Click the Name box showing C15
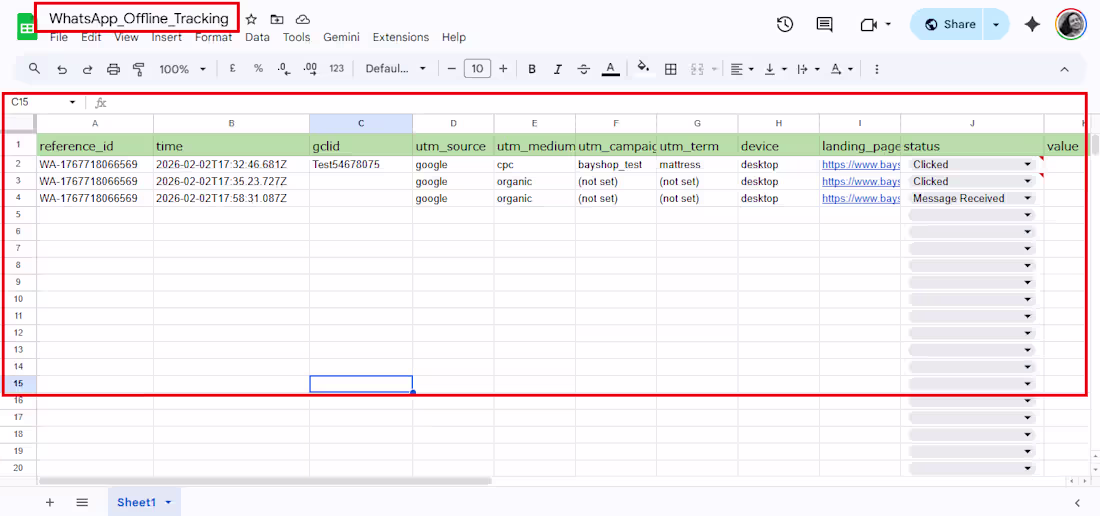Screen dimensions: 1100x516 (43, 102)
